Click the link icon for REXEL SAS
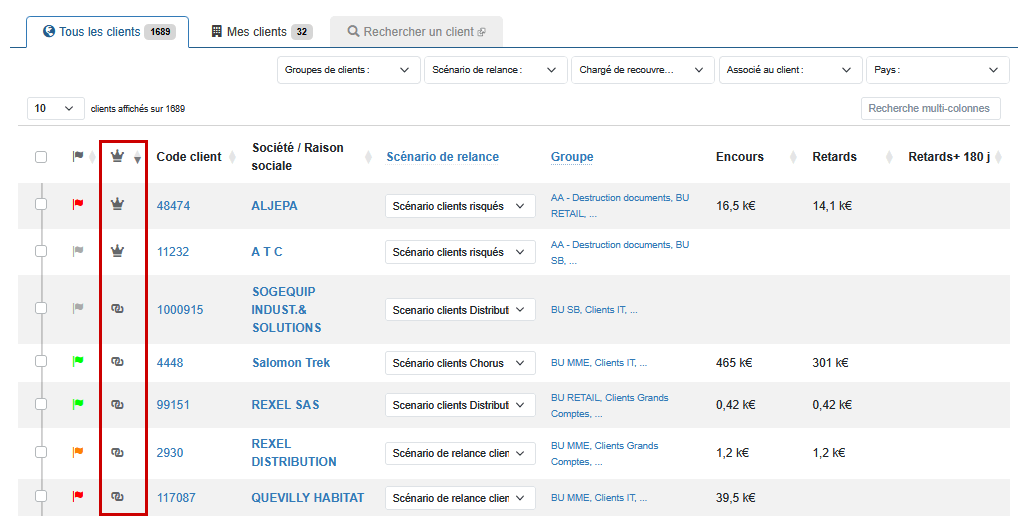Screen dimensions: 1030x516 click(118, 404)
